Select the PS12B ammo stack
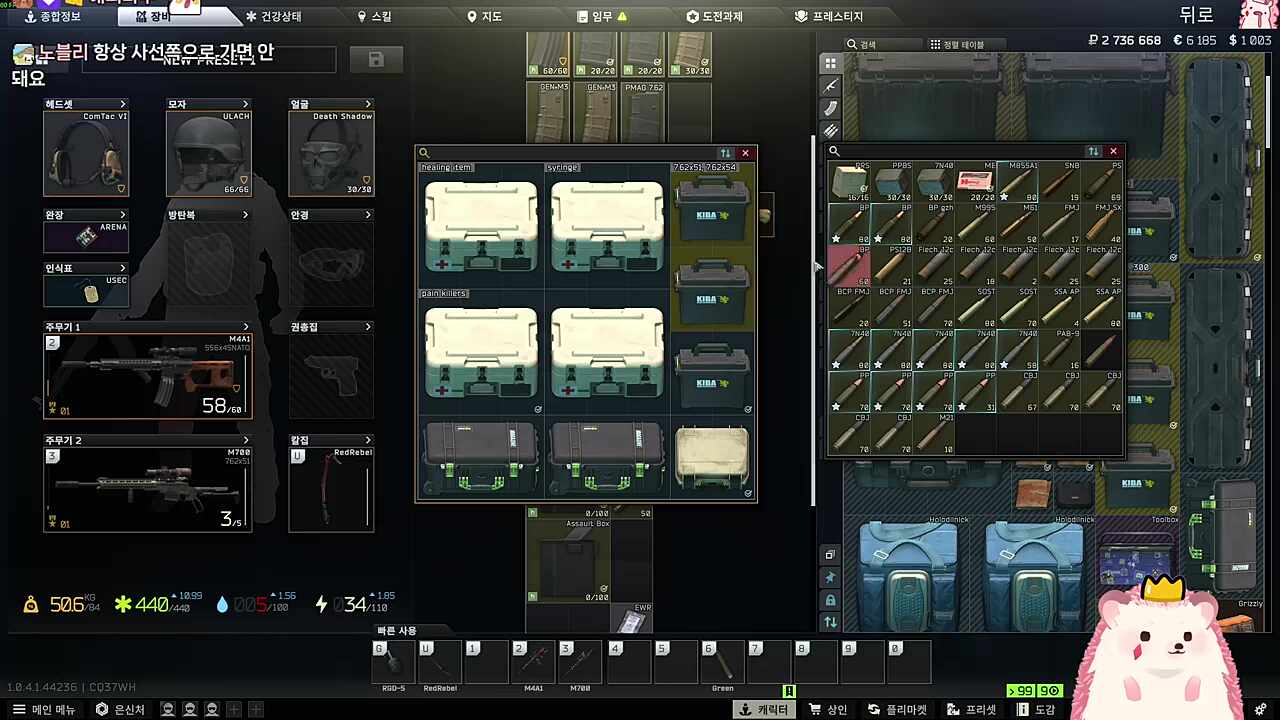Screen dimensions: 1280x720 click(x=891, y=266)
